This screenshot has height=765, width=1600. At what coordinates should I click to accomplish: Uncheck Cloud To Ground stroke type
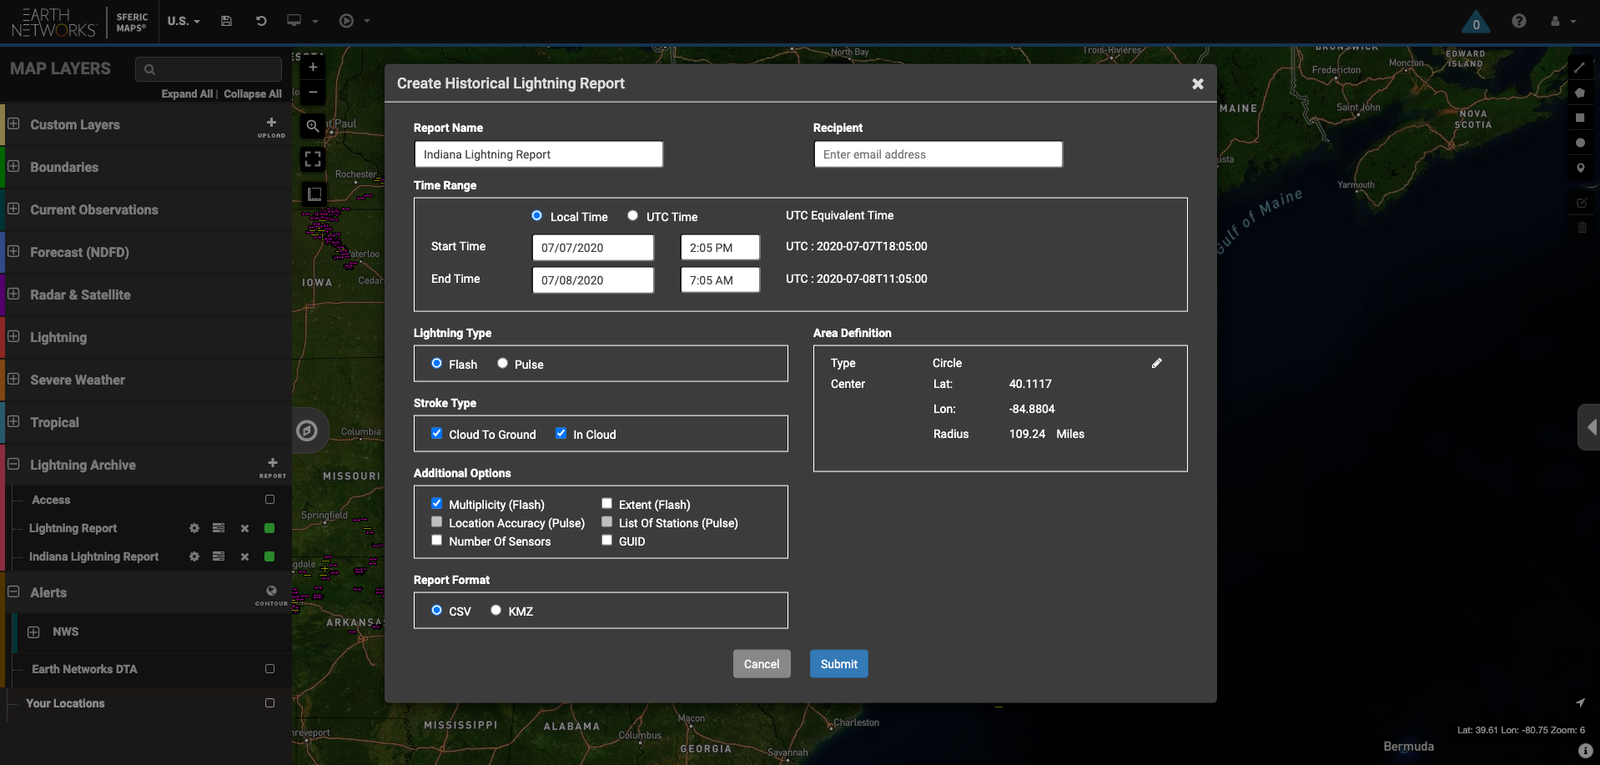437,434
